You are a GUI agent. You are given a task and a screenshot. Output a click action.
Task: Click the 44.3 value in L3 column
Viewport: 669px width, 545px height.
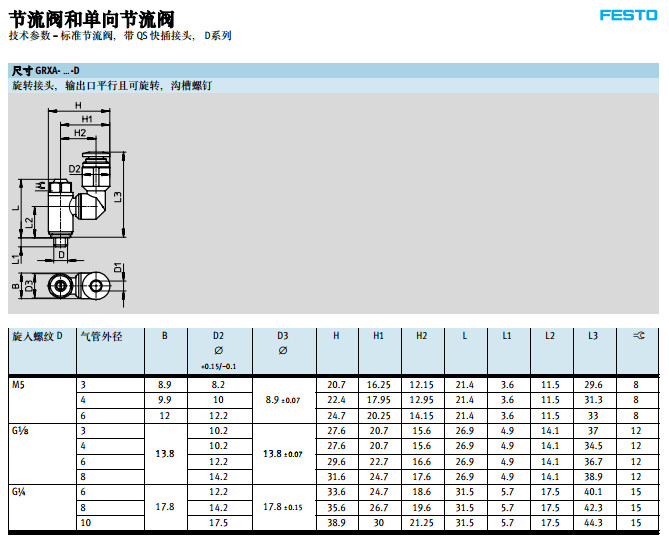[594, 523]
